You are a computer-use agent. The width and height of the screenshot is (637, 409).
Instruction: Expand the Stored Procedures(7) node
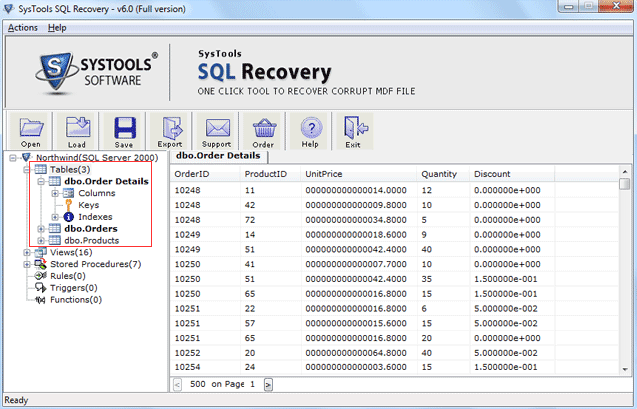click(27, 264)
